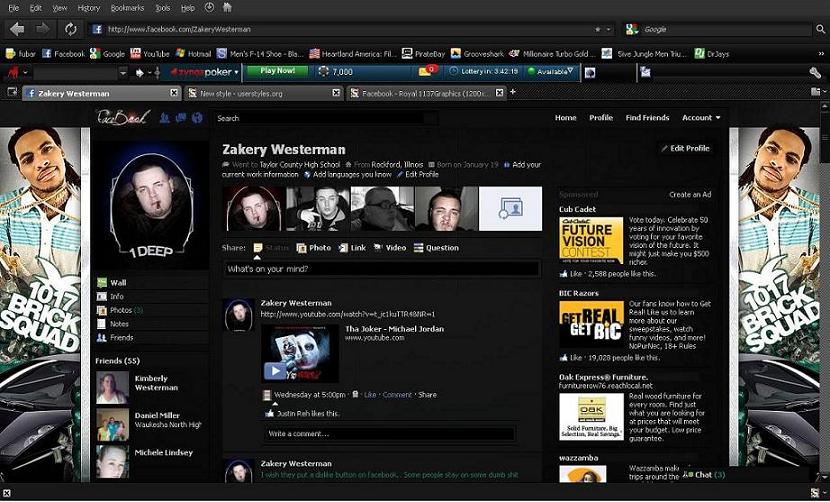Open the Google search engine selector
This screenshot has height=502, width=830.
click(632, 29)
